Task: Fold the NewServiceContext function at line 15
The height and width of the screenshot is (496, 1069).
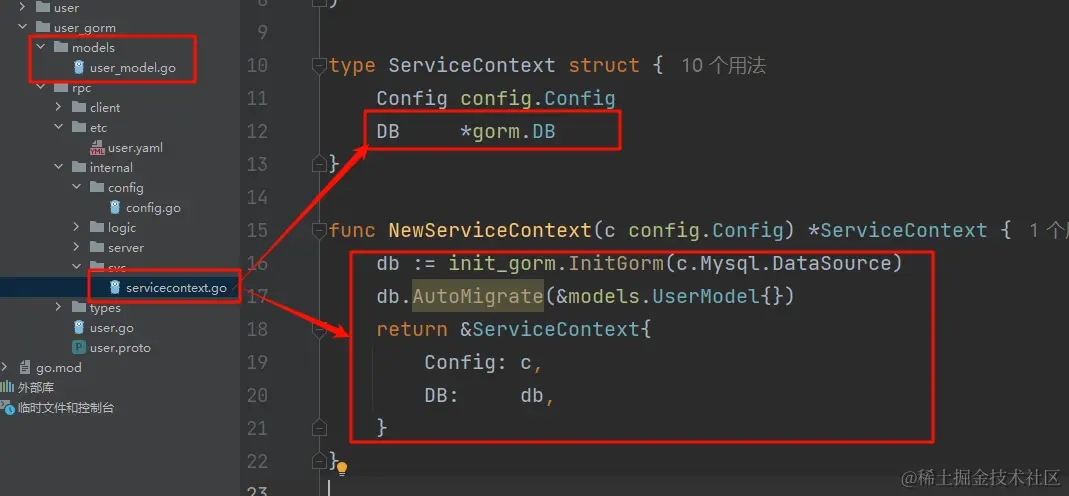Action: [318, 230]
